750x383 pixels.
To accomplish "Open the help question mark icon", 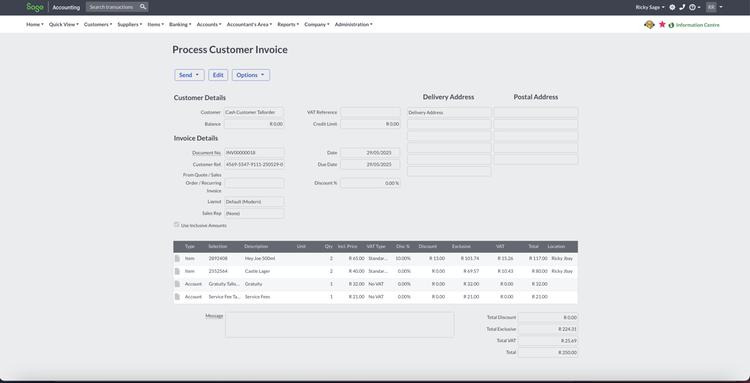I will pyautogui.click(x=692, y=7).
